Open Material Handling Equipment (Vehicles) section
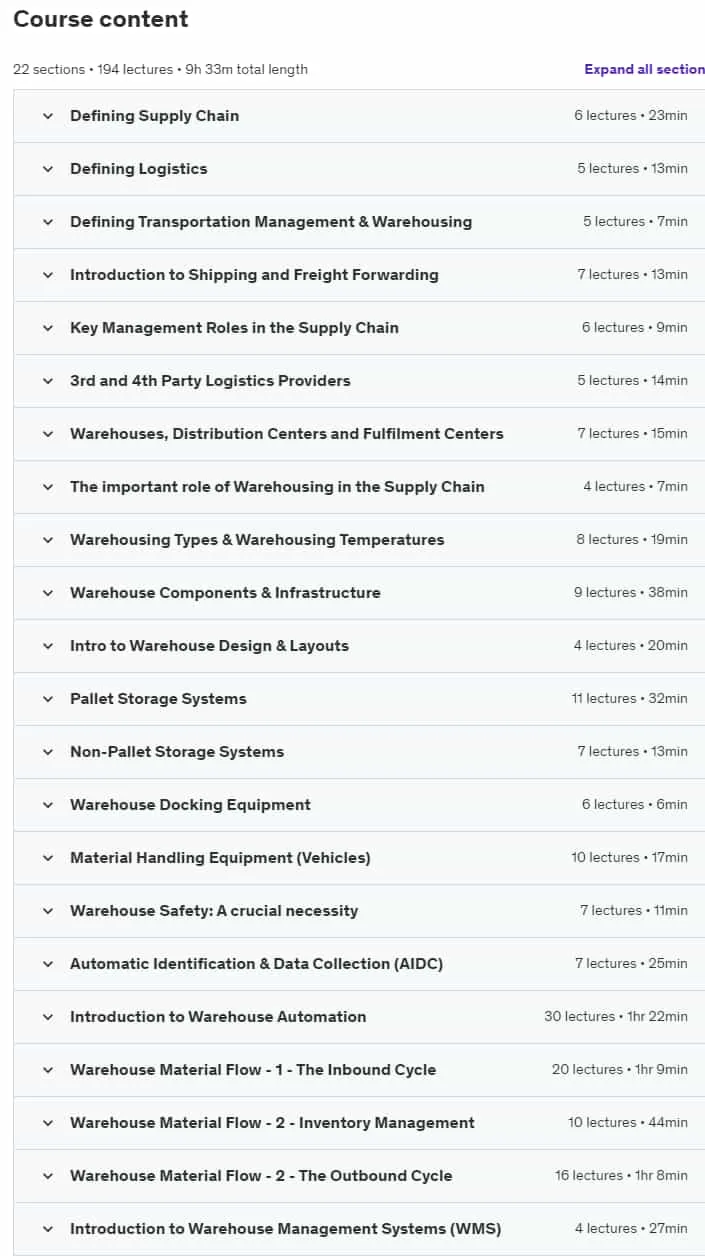 coord(359,858)
